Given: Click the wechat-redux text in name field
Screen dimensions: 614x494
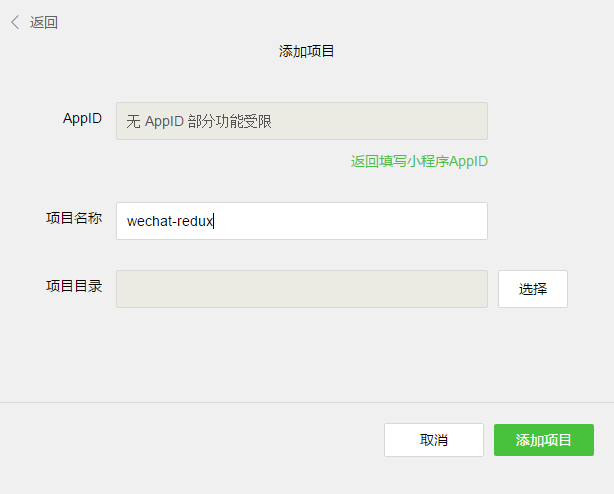Looking at the screenshot, I should (170, 221).
